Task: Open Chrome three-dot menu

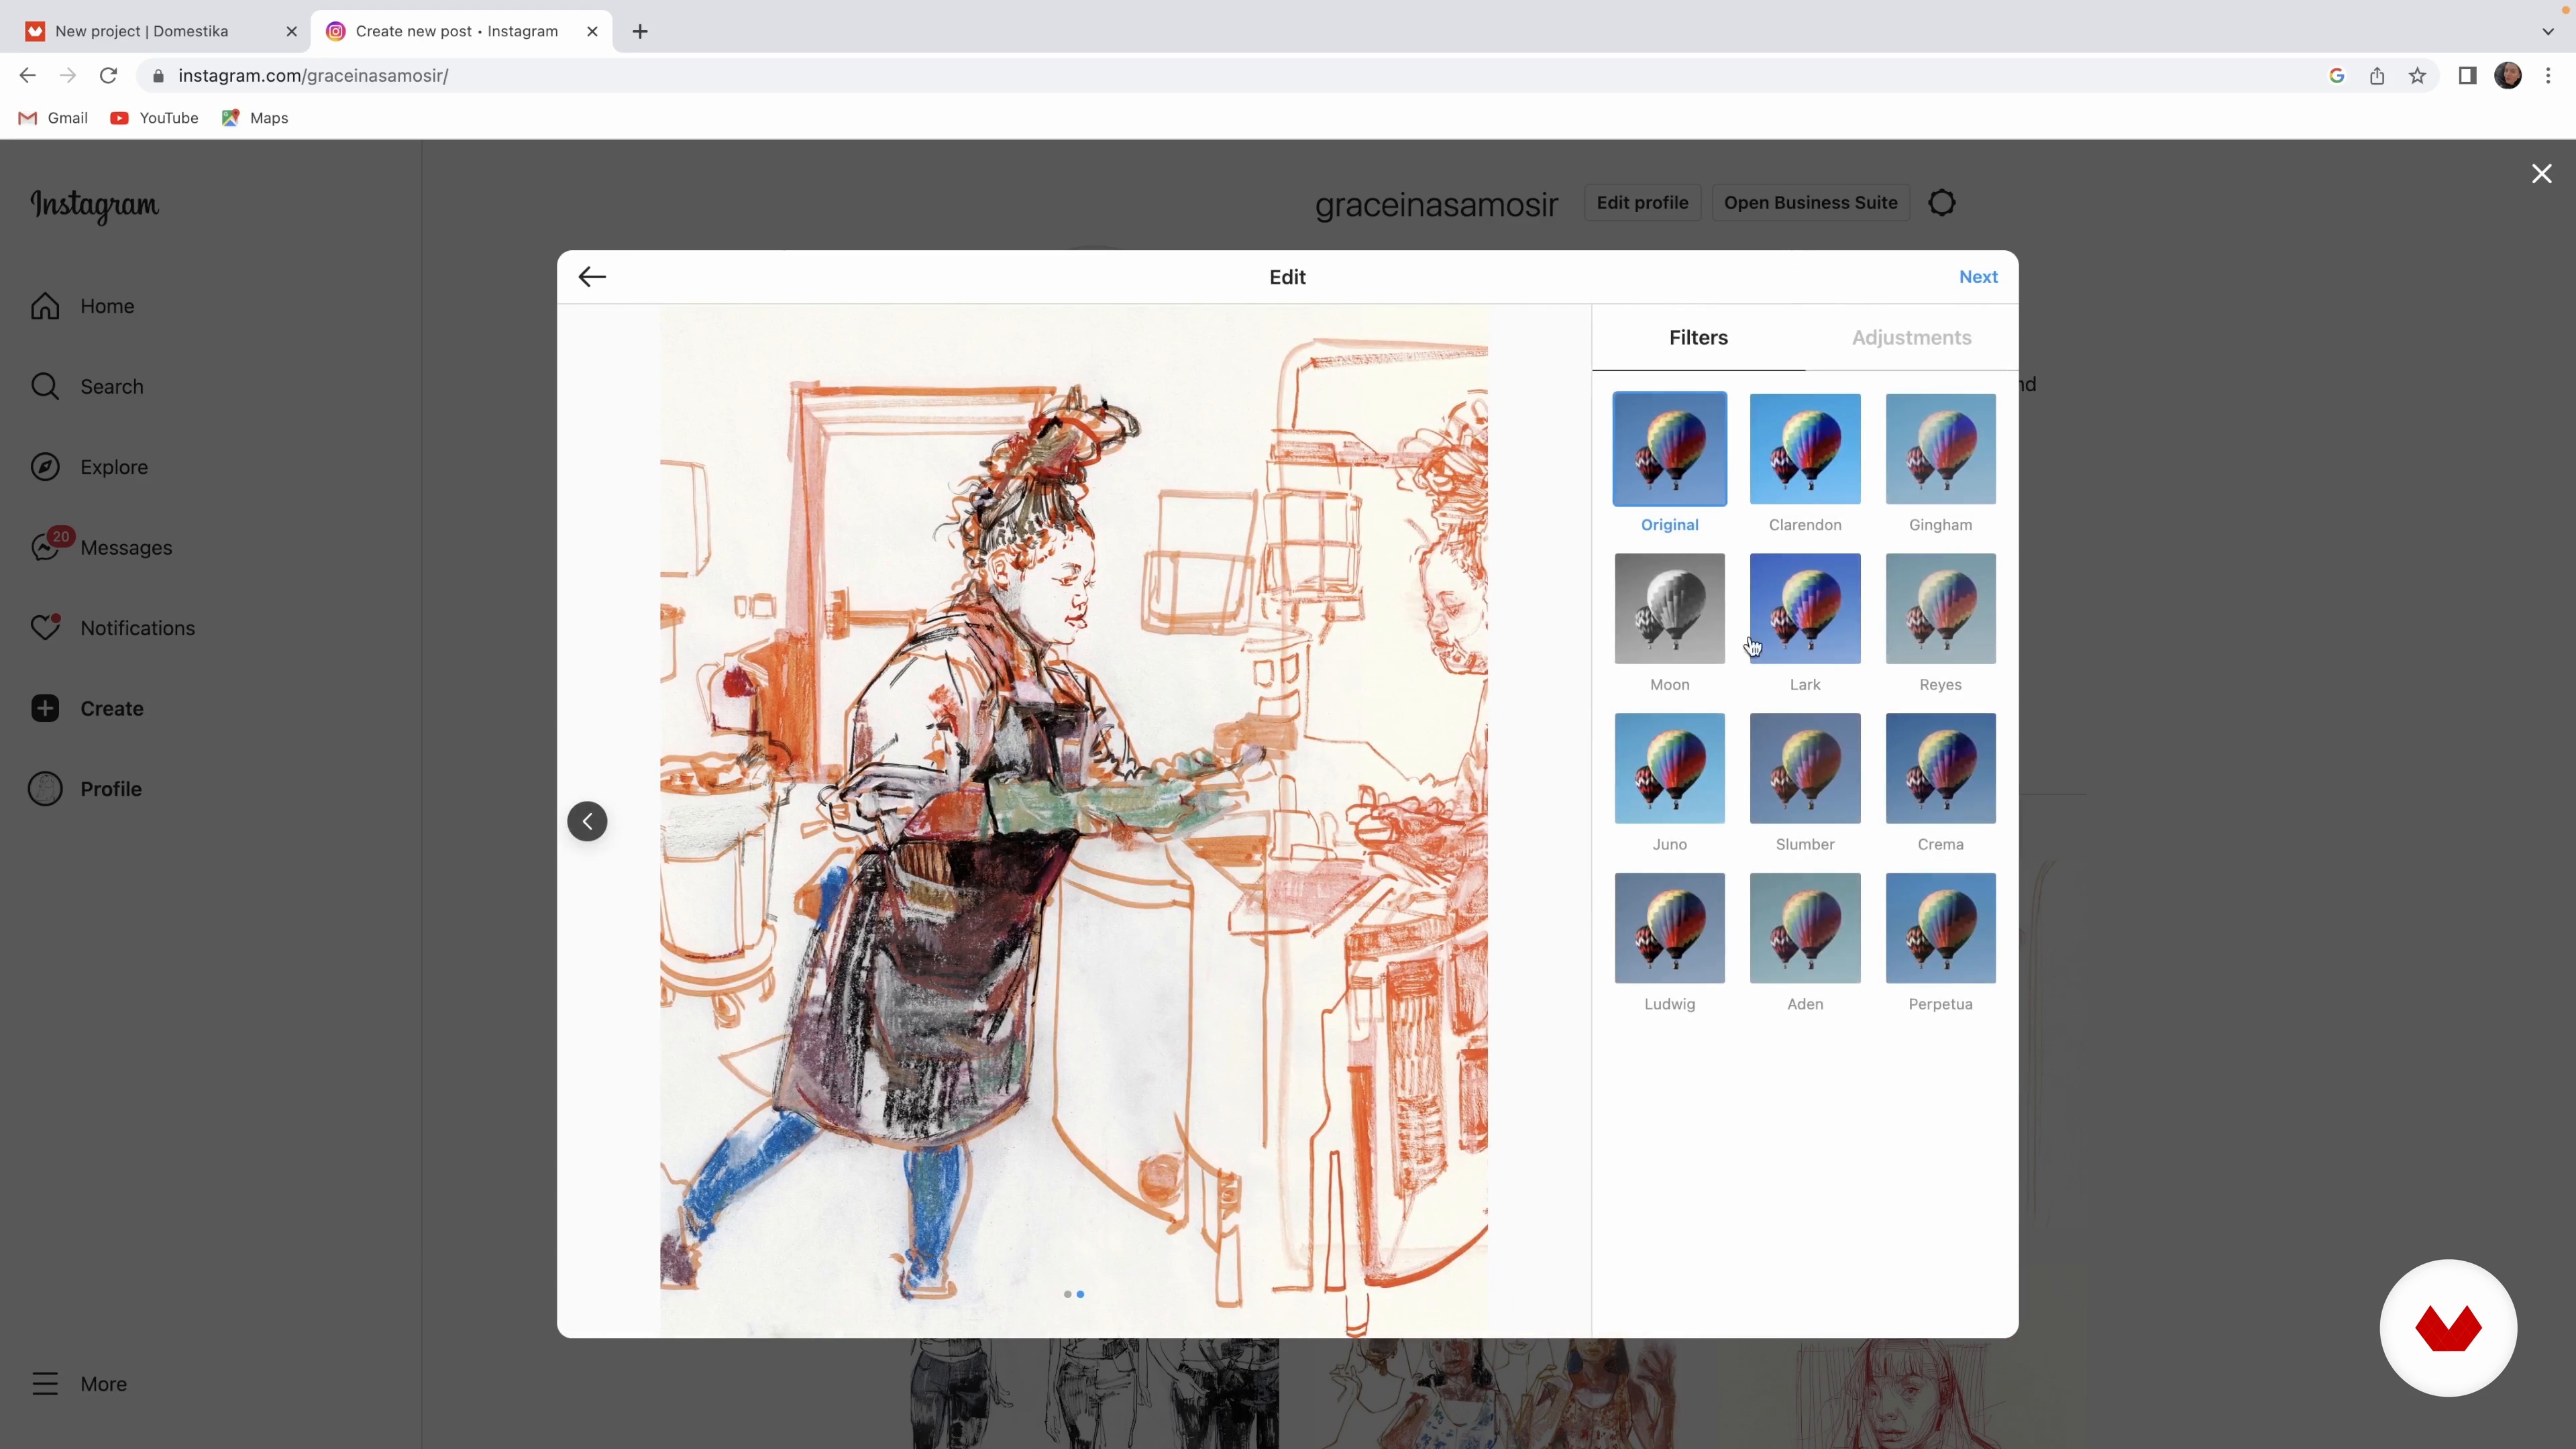Action: pos(2548,76)
